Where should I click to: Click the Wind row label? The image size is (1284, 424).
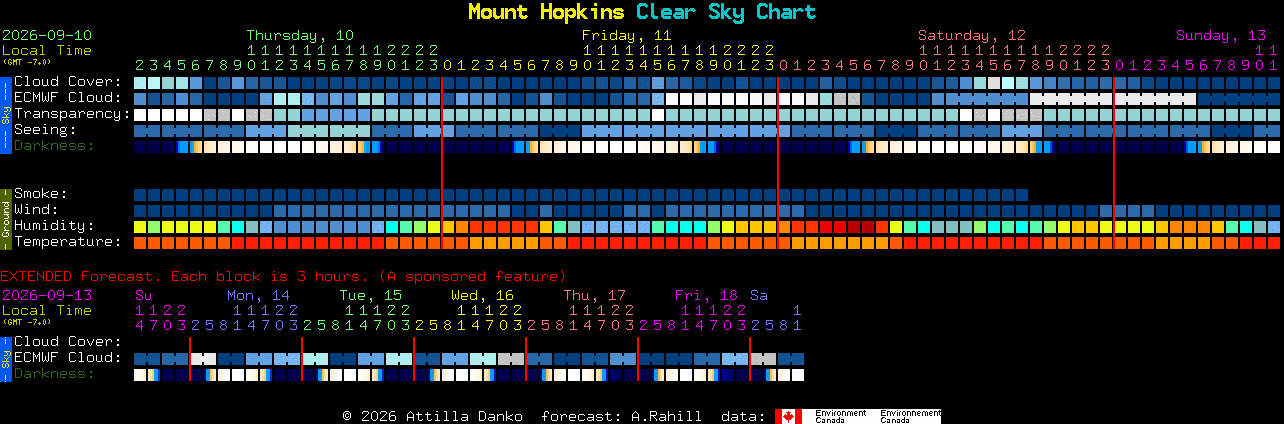[36, 210]
